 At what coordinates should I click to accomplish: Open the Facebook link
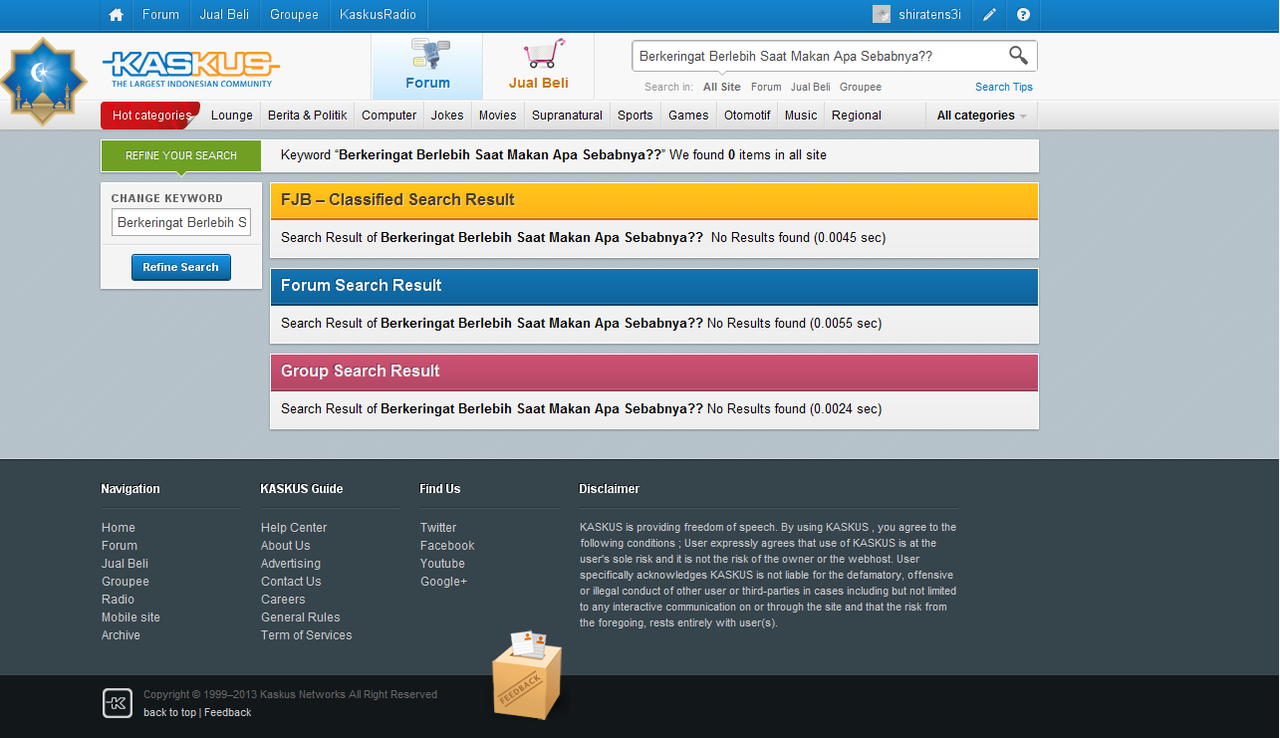point(447,546)
